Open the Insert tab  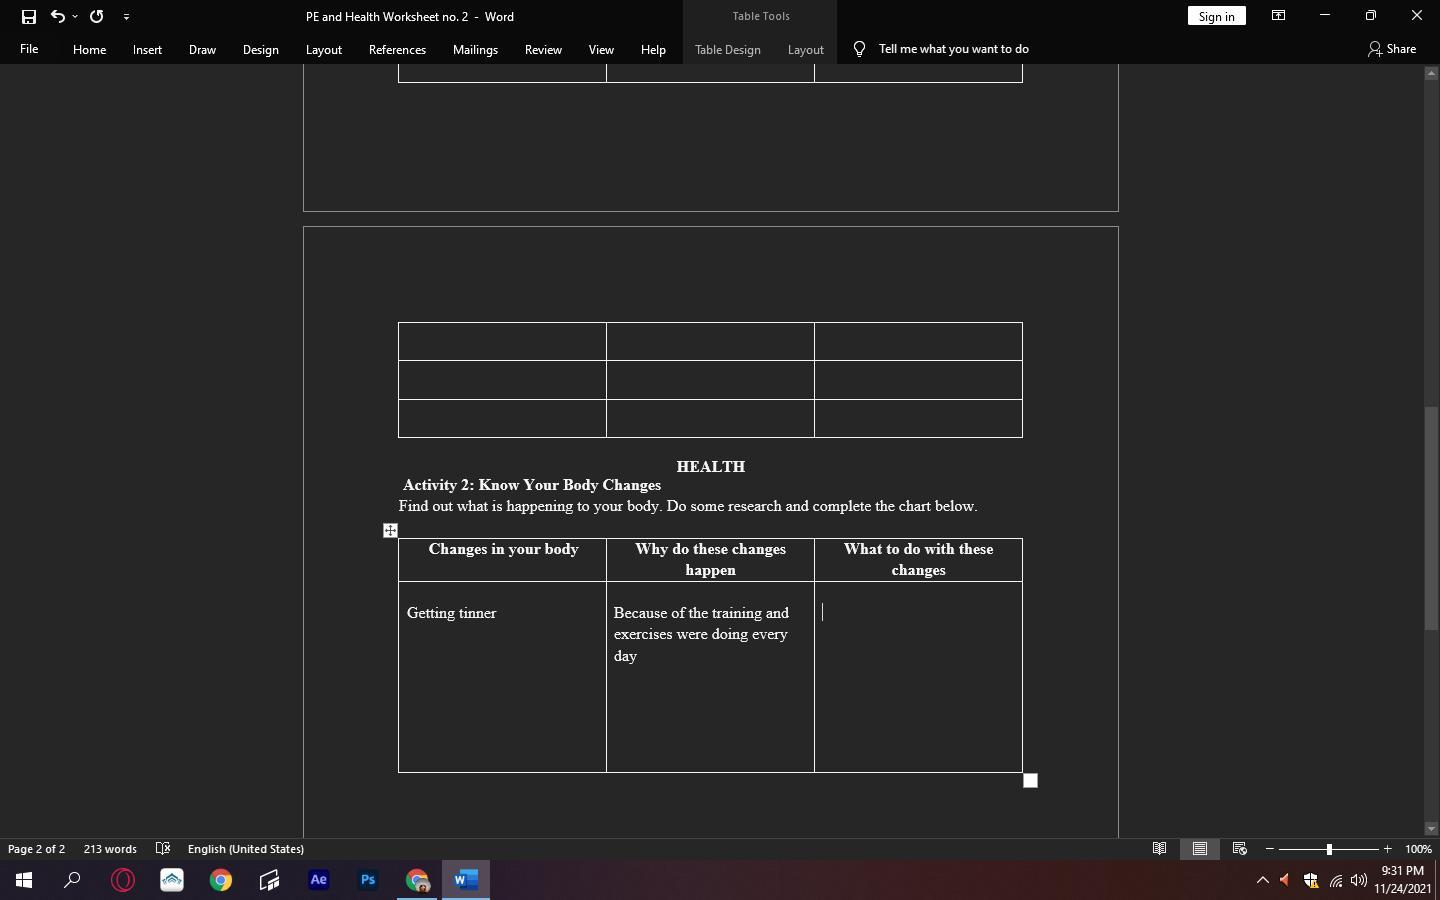pyautogui.click(x=147, y=49)
